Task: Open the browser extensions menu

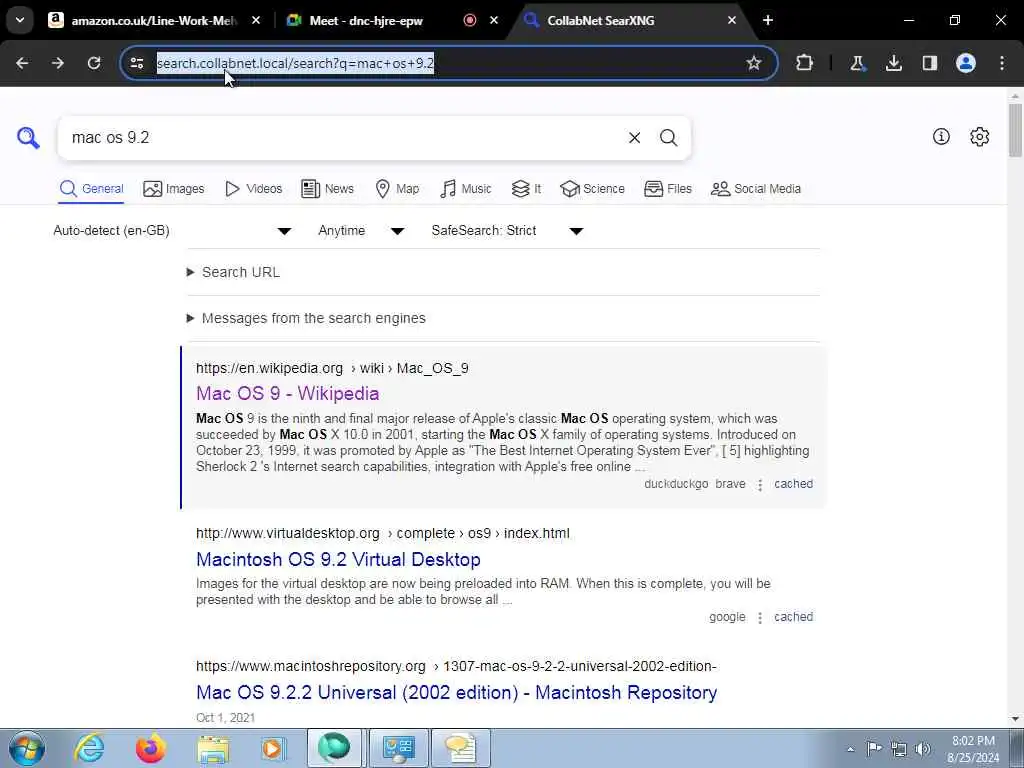Action: tap(805, 63)
